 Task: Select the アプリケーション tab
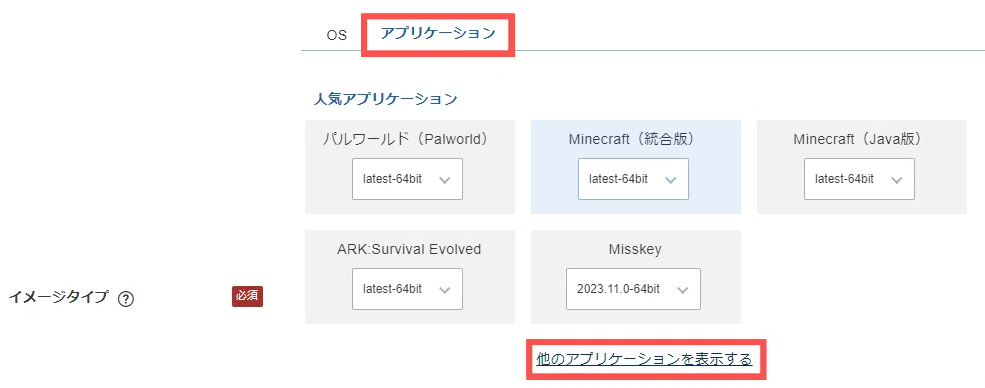(x=438, y=34)
